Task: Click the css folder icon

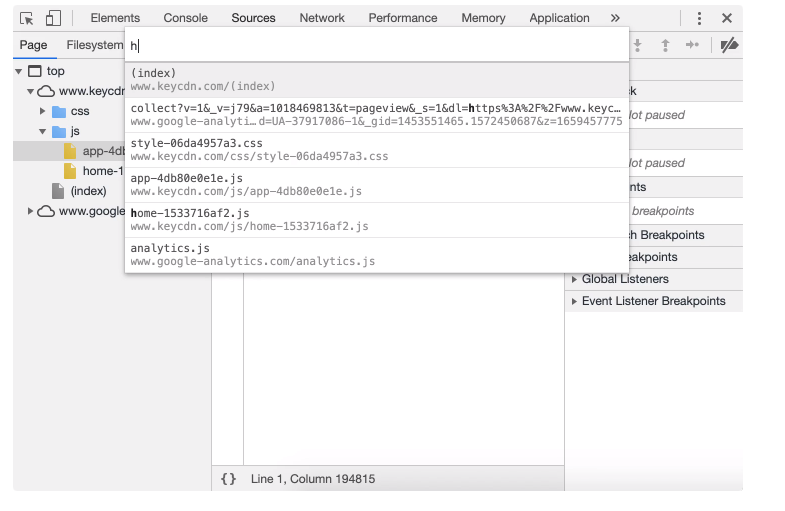Action: click(x=59, y=111)
